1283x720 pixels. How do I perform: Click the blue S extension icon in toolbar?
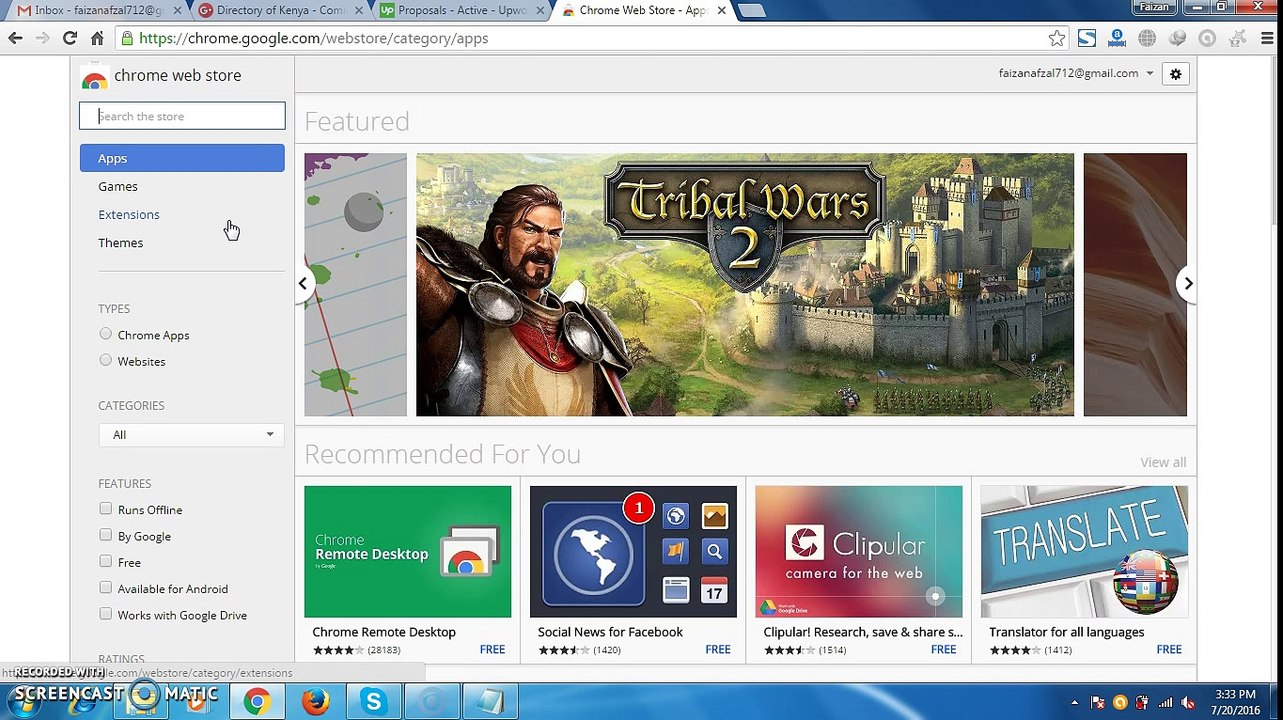click(1087, 38)
